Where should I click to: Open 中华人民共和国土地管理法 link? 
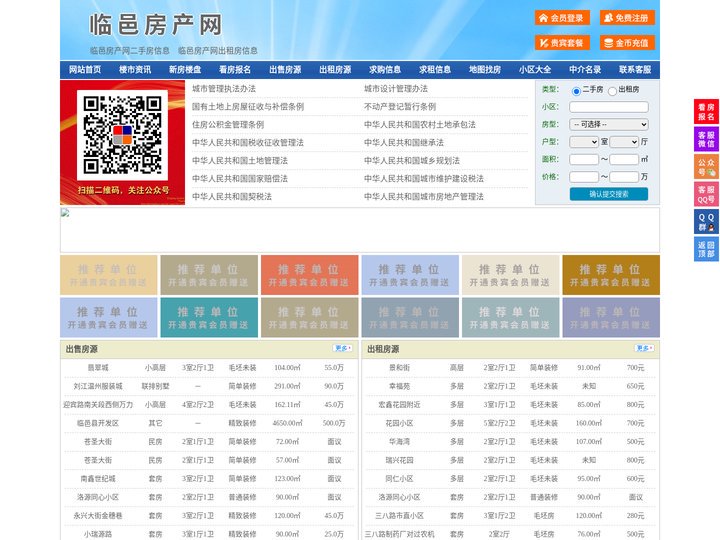click(240, 160)
